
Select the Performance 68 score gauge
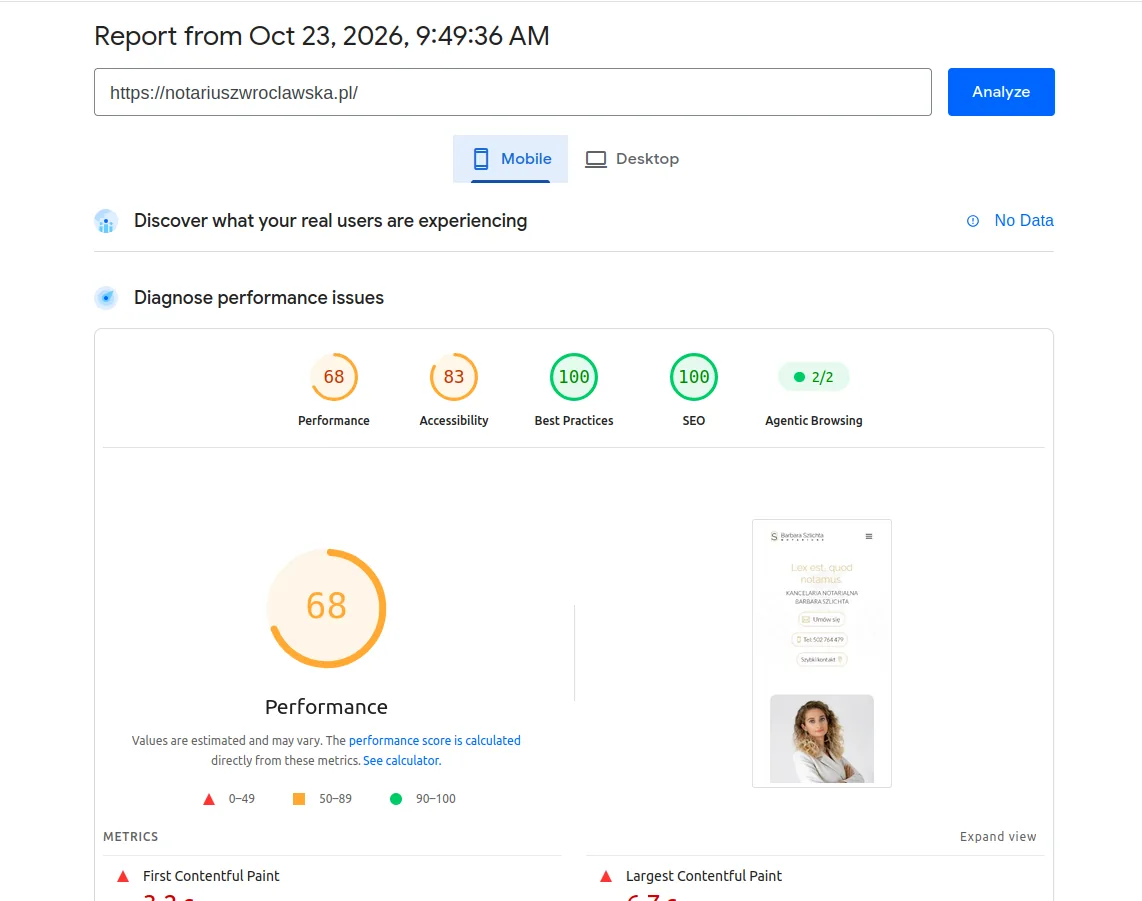click(x=334, y=377)
